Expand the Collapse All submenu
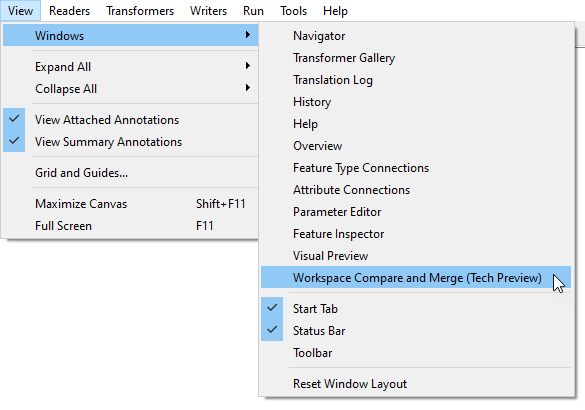This screenshot has width=585, height=410. (131, 88)
